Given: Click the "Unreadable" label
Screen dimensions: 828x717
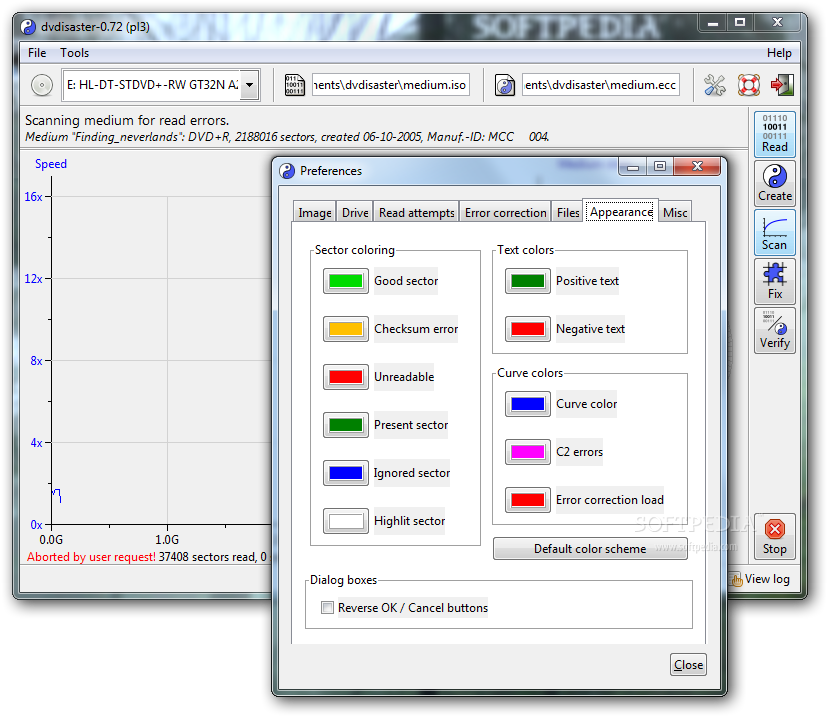Looking at the screenshot, I should [404, 377].
